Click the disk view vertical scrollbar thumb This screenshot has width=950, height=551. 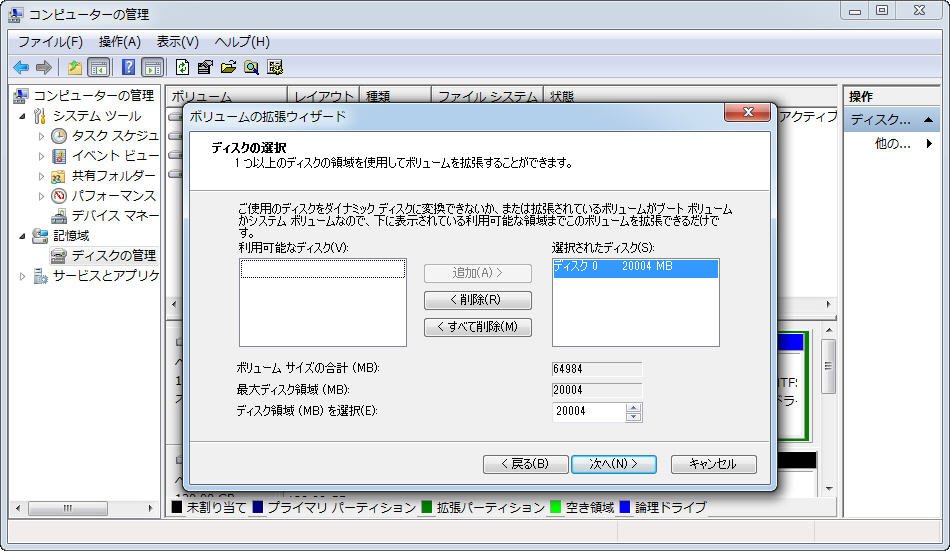click(x=829, y=366)
